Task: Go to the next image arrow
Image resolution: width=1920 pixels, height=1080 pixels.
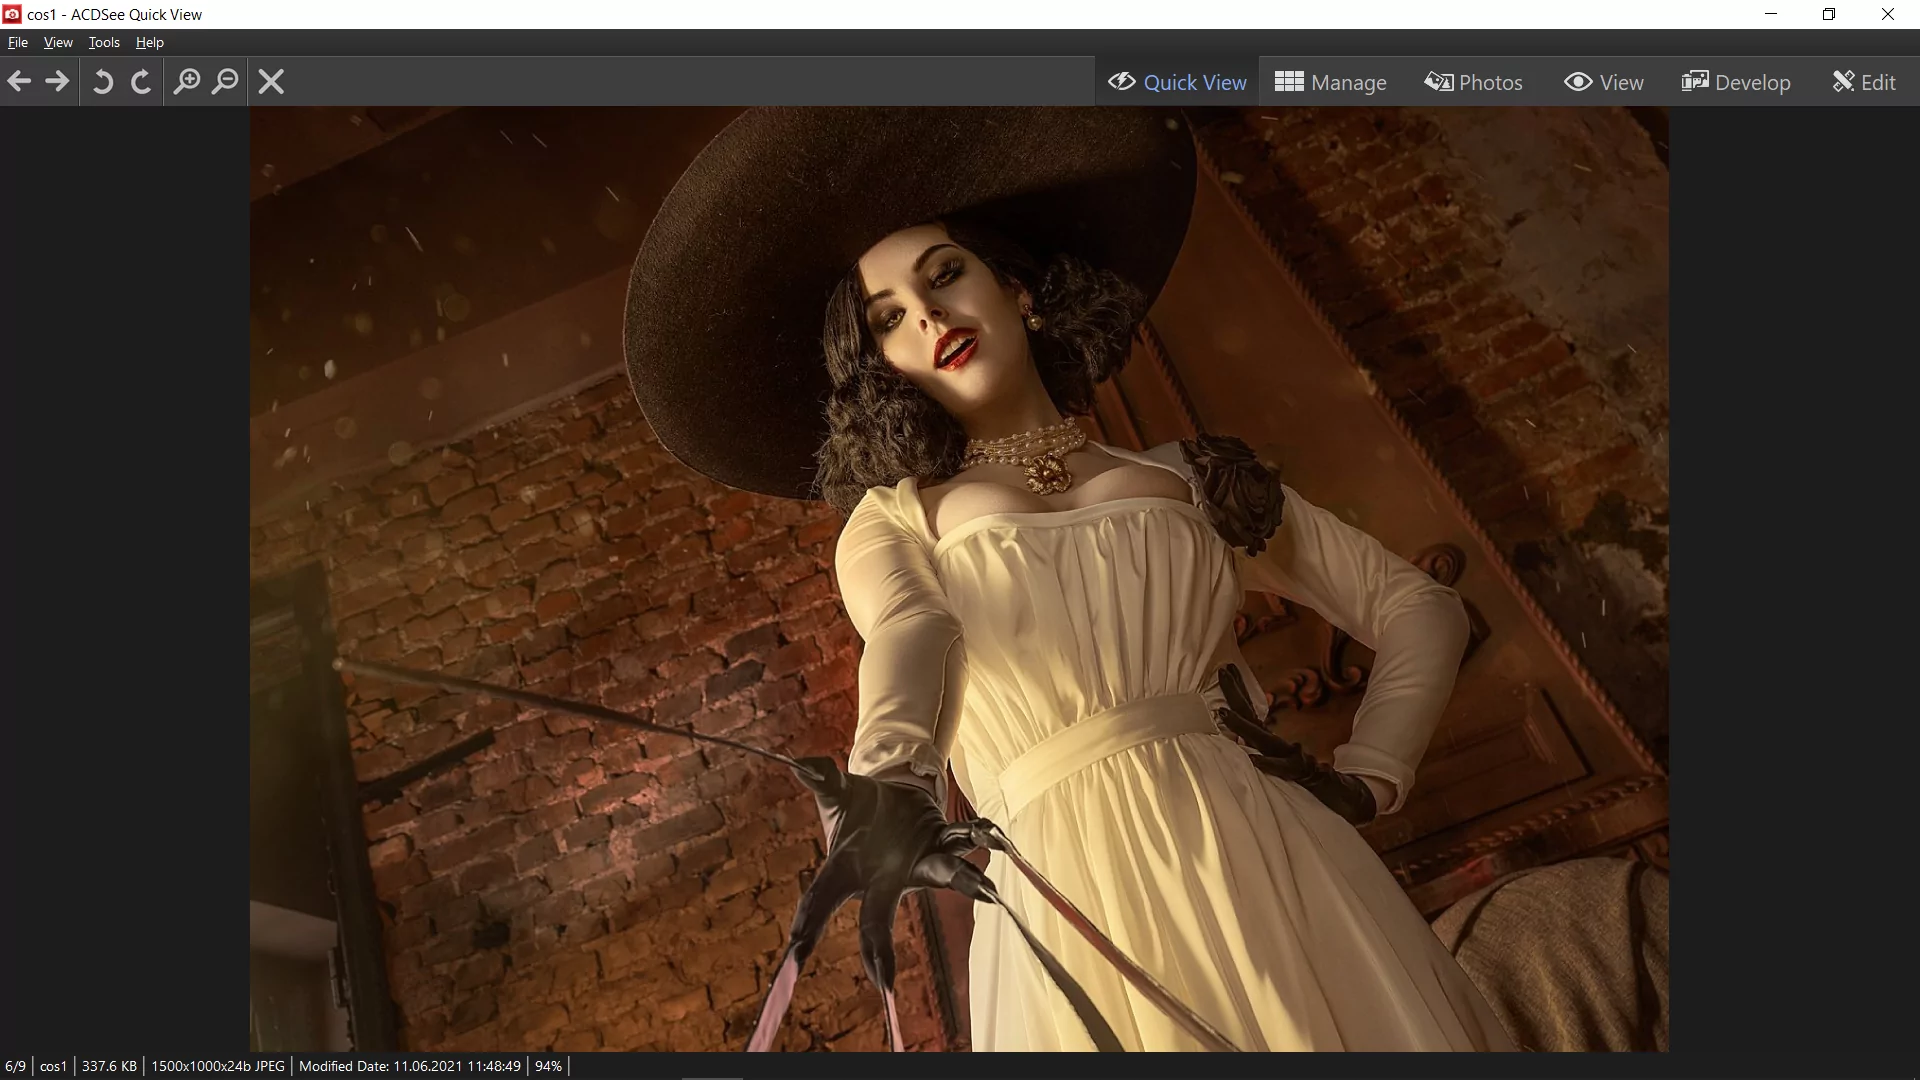Action: click(57, 82)
